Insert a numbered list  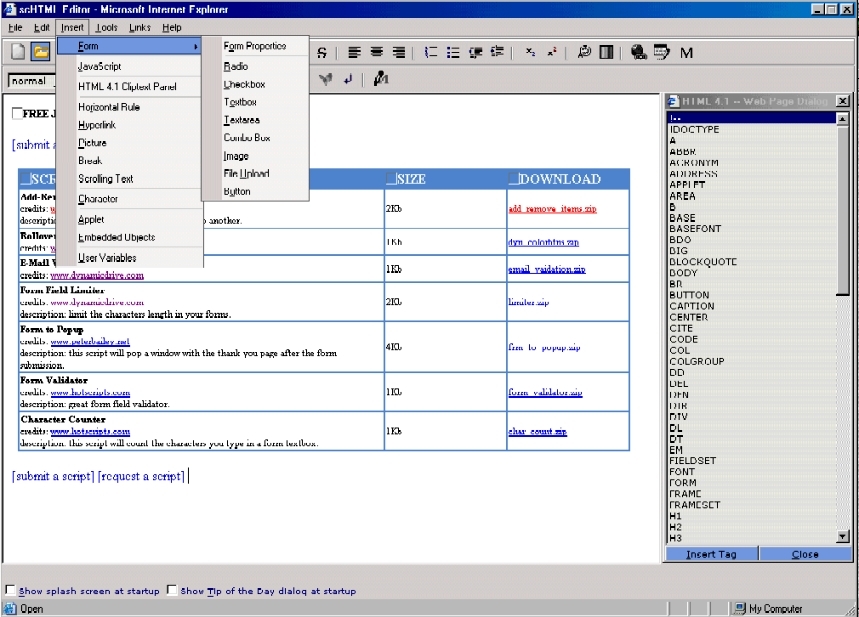click(431, 53)
